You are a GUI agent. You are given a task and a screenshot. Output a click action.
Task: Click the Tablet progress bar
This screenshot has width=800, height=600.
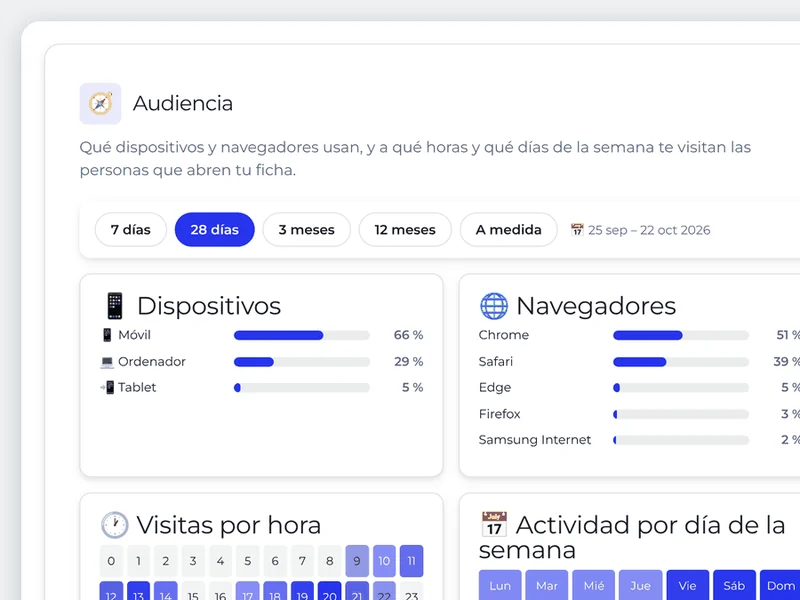tap(302, 388)
